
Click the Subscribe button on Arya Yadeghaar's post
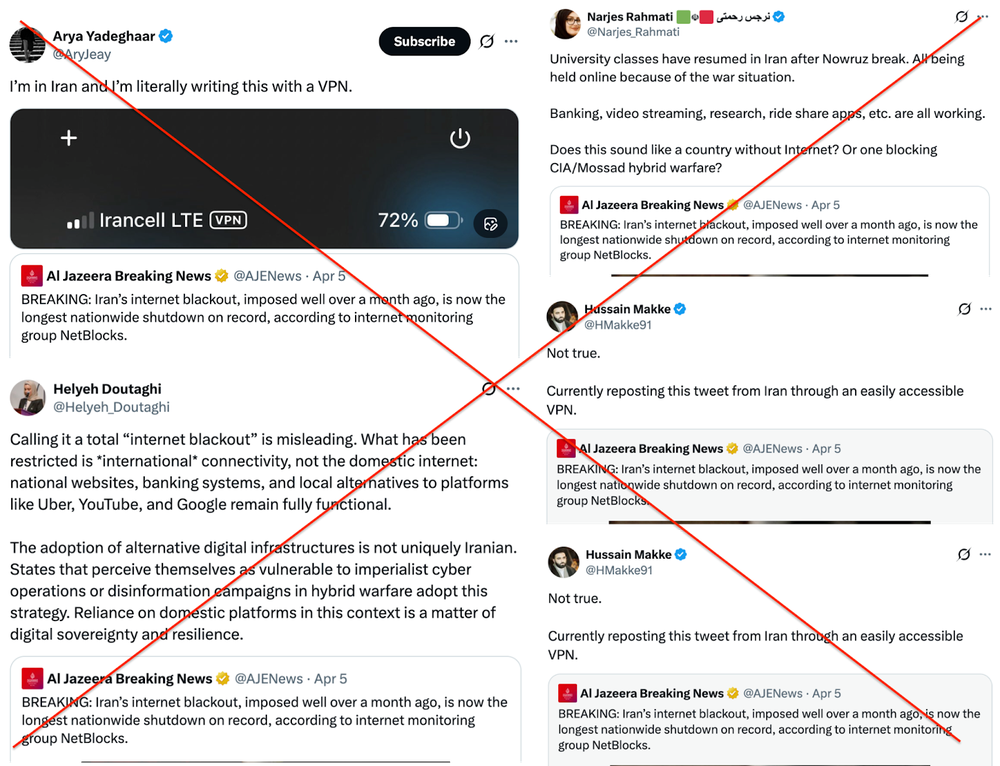tap(424, 41)
